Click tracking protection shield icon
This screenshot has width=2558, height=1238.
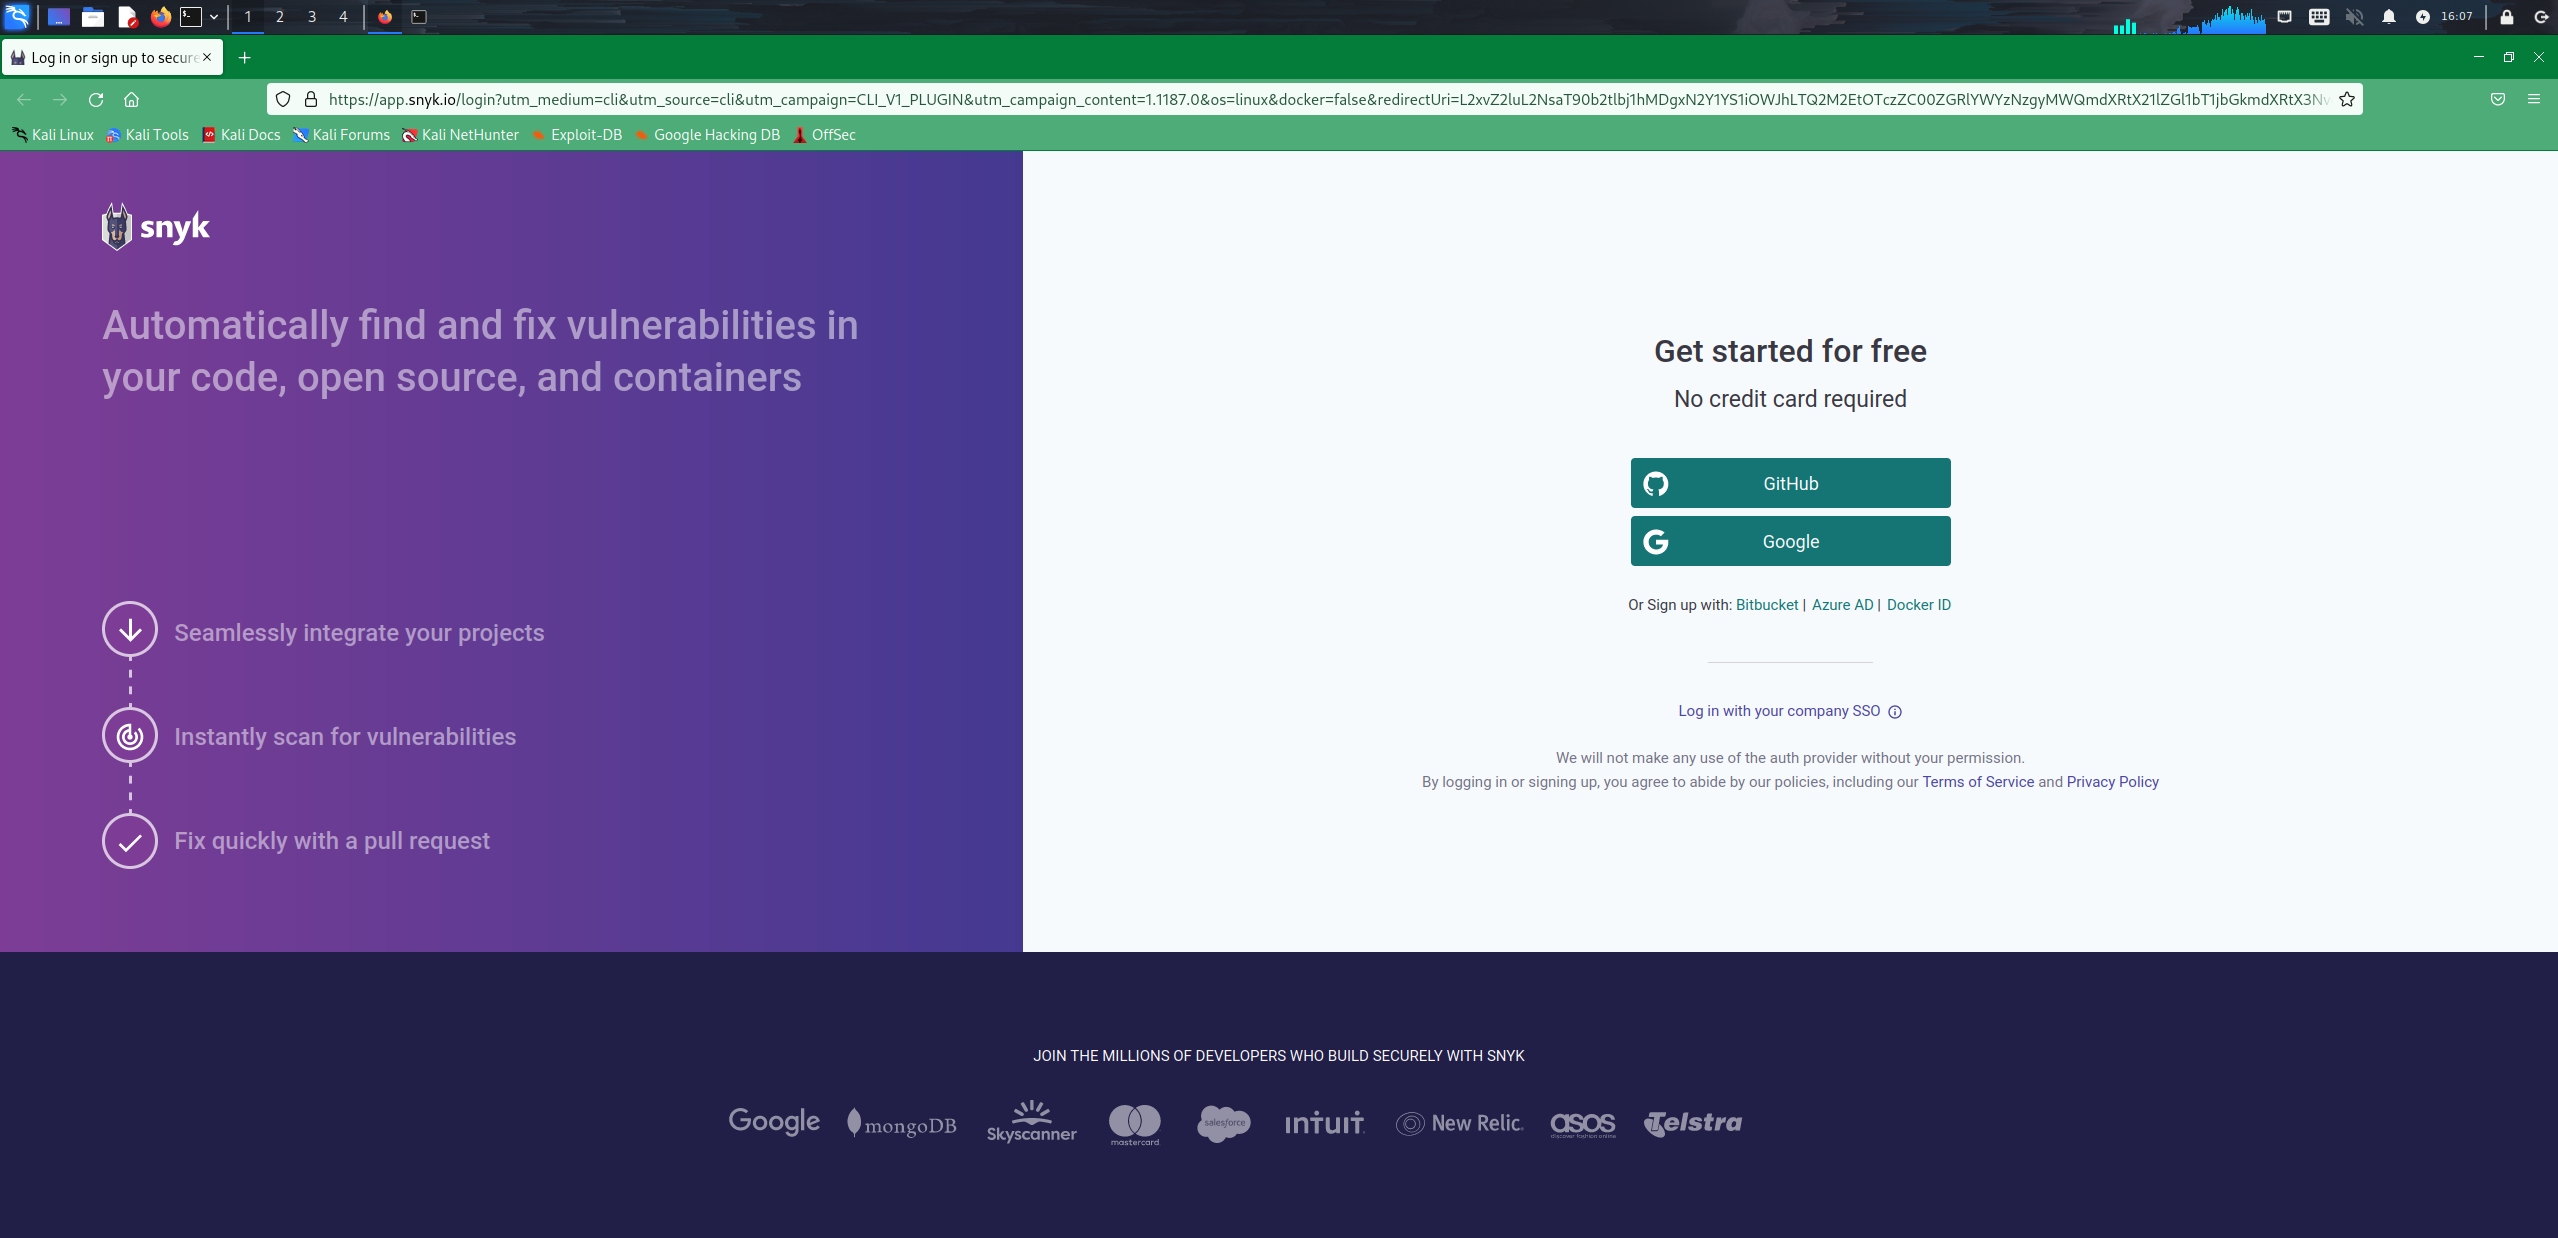click(x=283, y=100)
